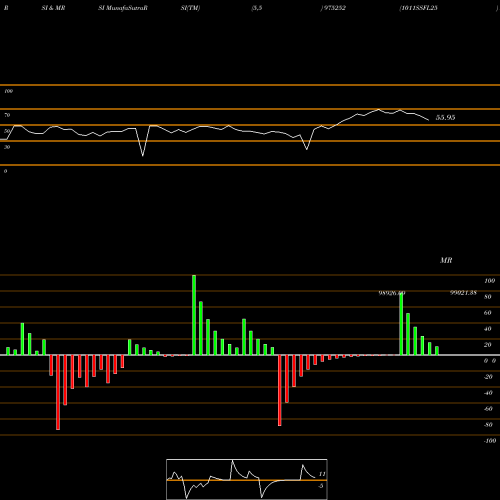Click the MR axis label -40
Screen dimensions: 500x500
[488, 393]
